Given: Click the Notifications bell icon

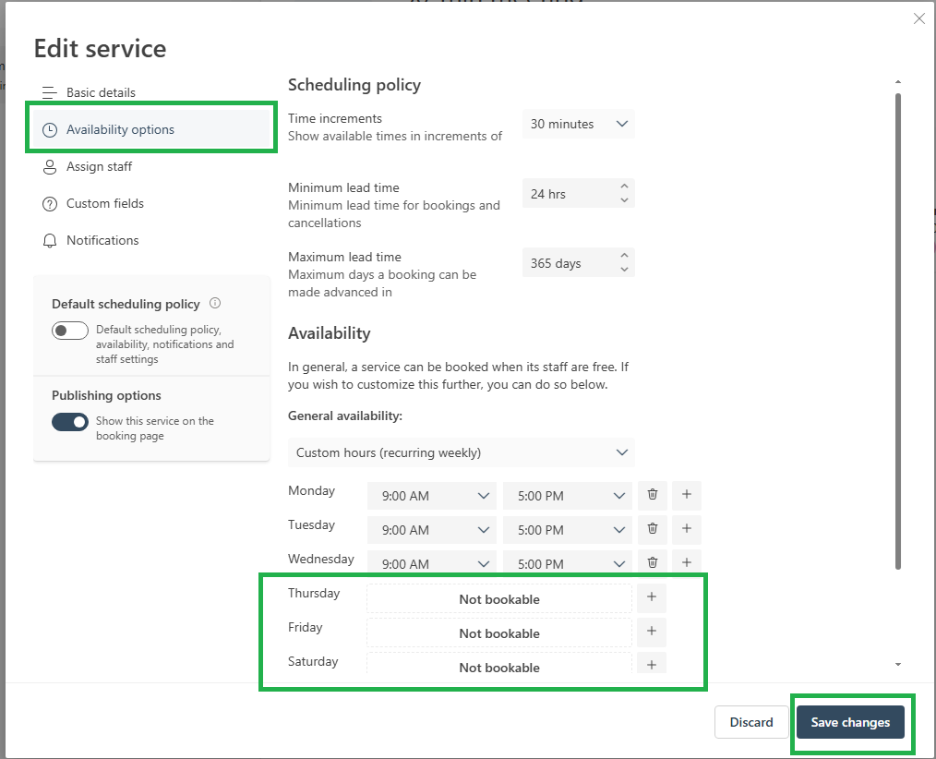Looking at the screenshot, I should [50, 241].
